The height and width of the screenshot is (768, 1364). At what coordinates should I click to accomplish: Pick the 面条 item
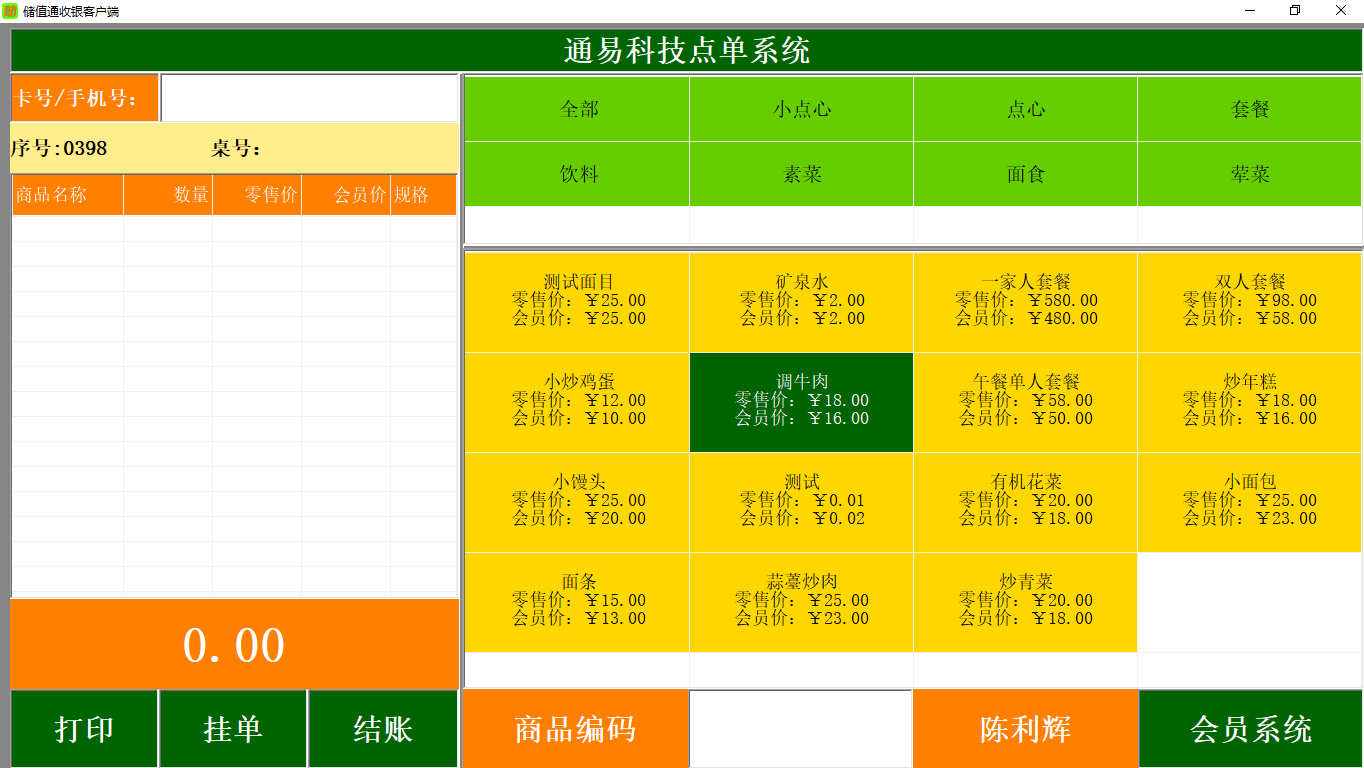click(577, 602)
